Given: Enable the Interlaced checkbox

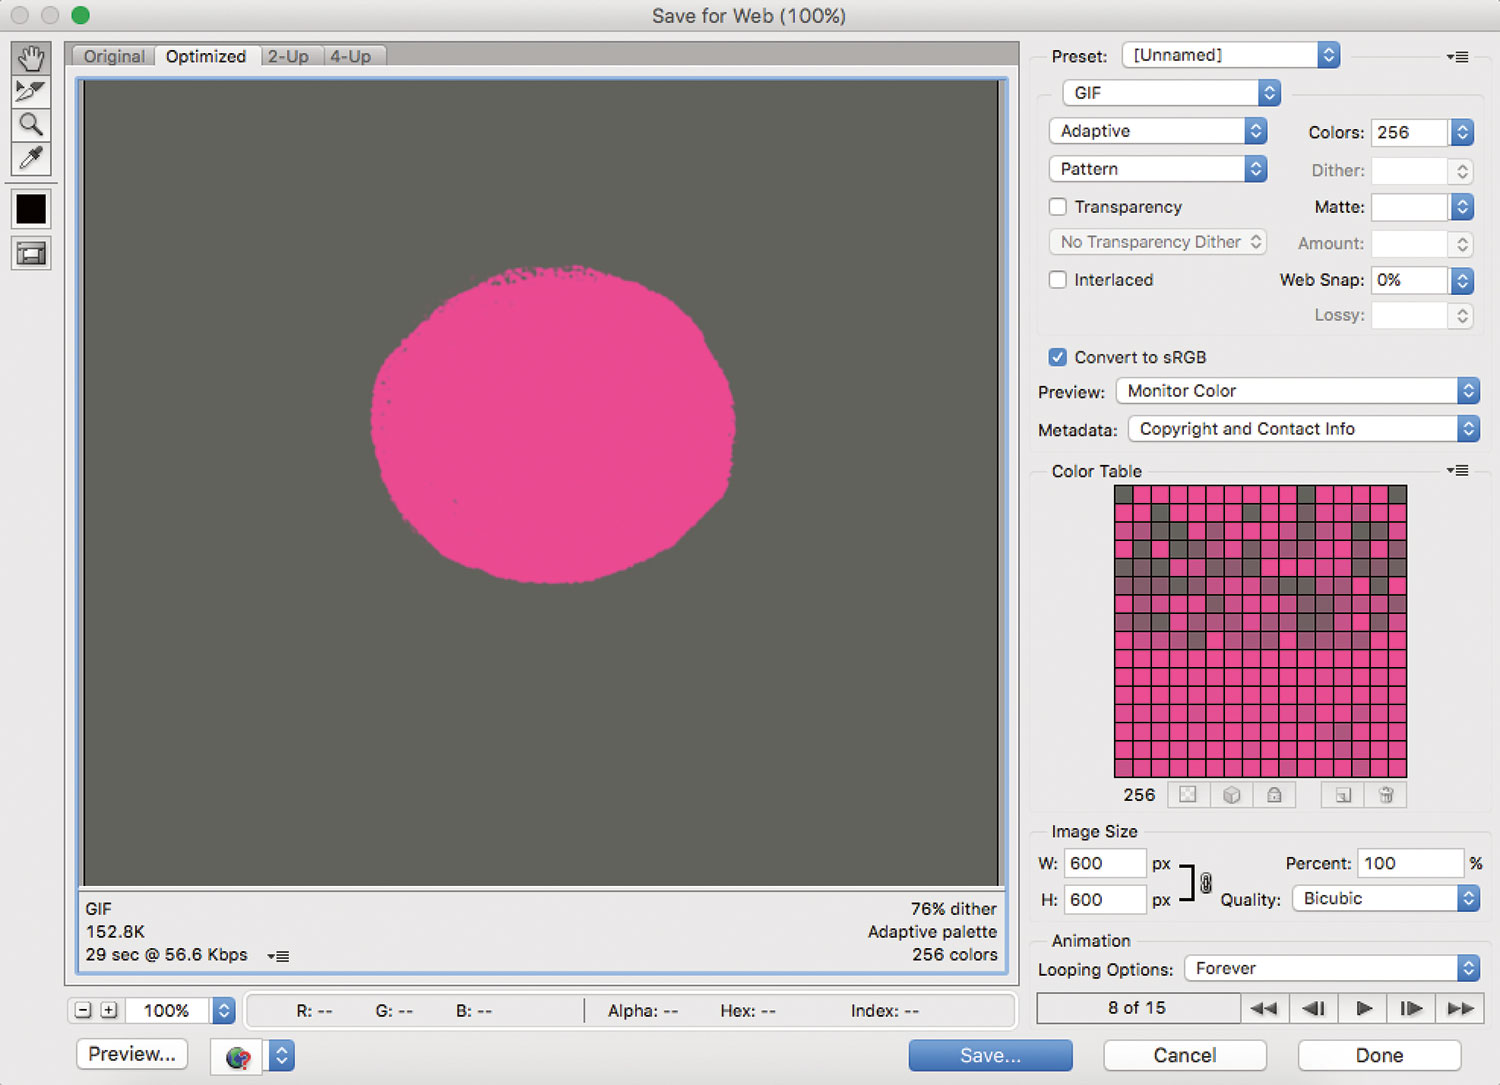Looking at the screenshot, I should pyautogui.click(x=1057, y=280).
